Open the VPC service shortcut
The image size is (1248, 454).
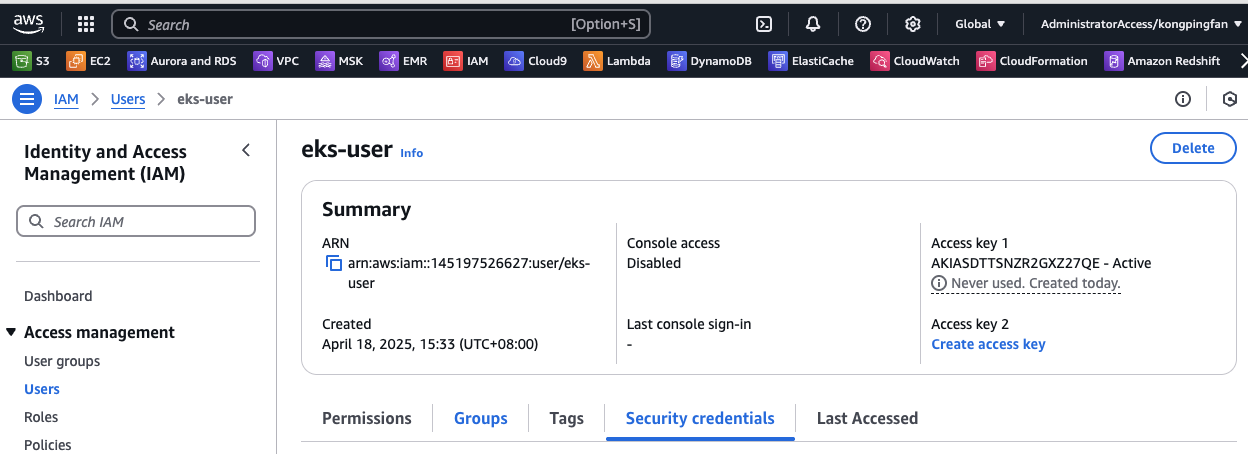click(x=277, y=61)
